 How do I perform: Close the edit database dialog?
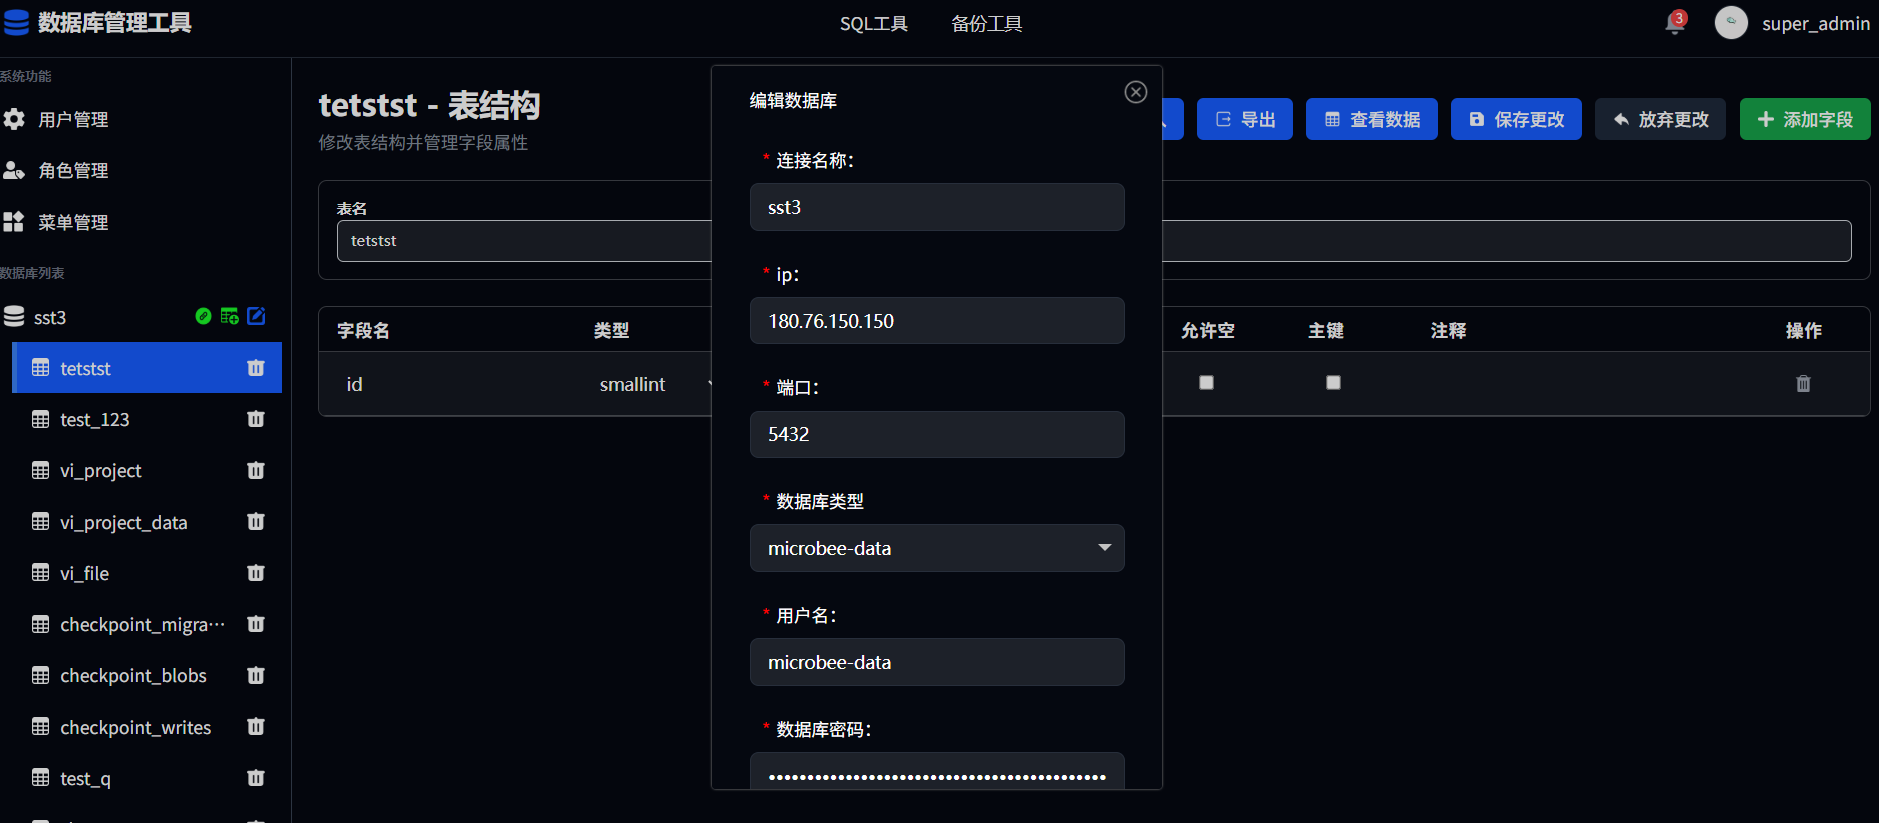point(1135,92)
